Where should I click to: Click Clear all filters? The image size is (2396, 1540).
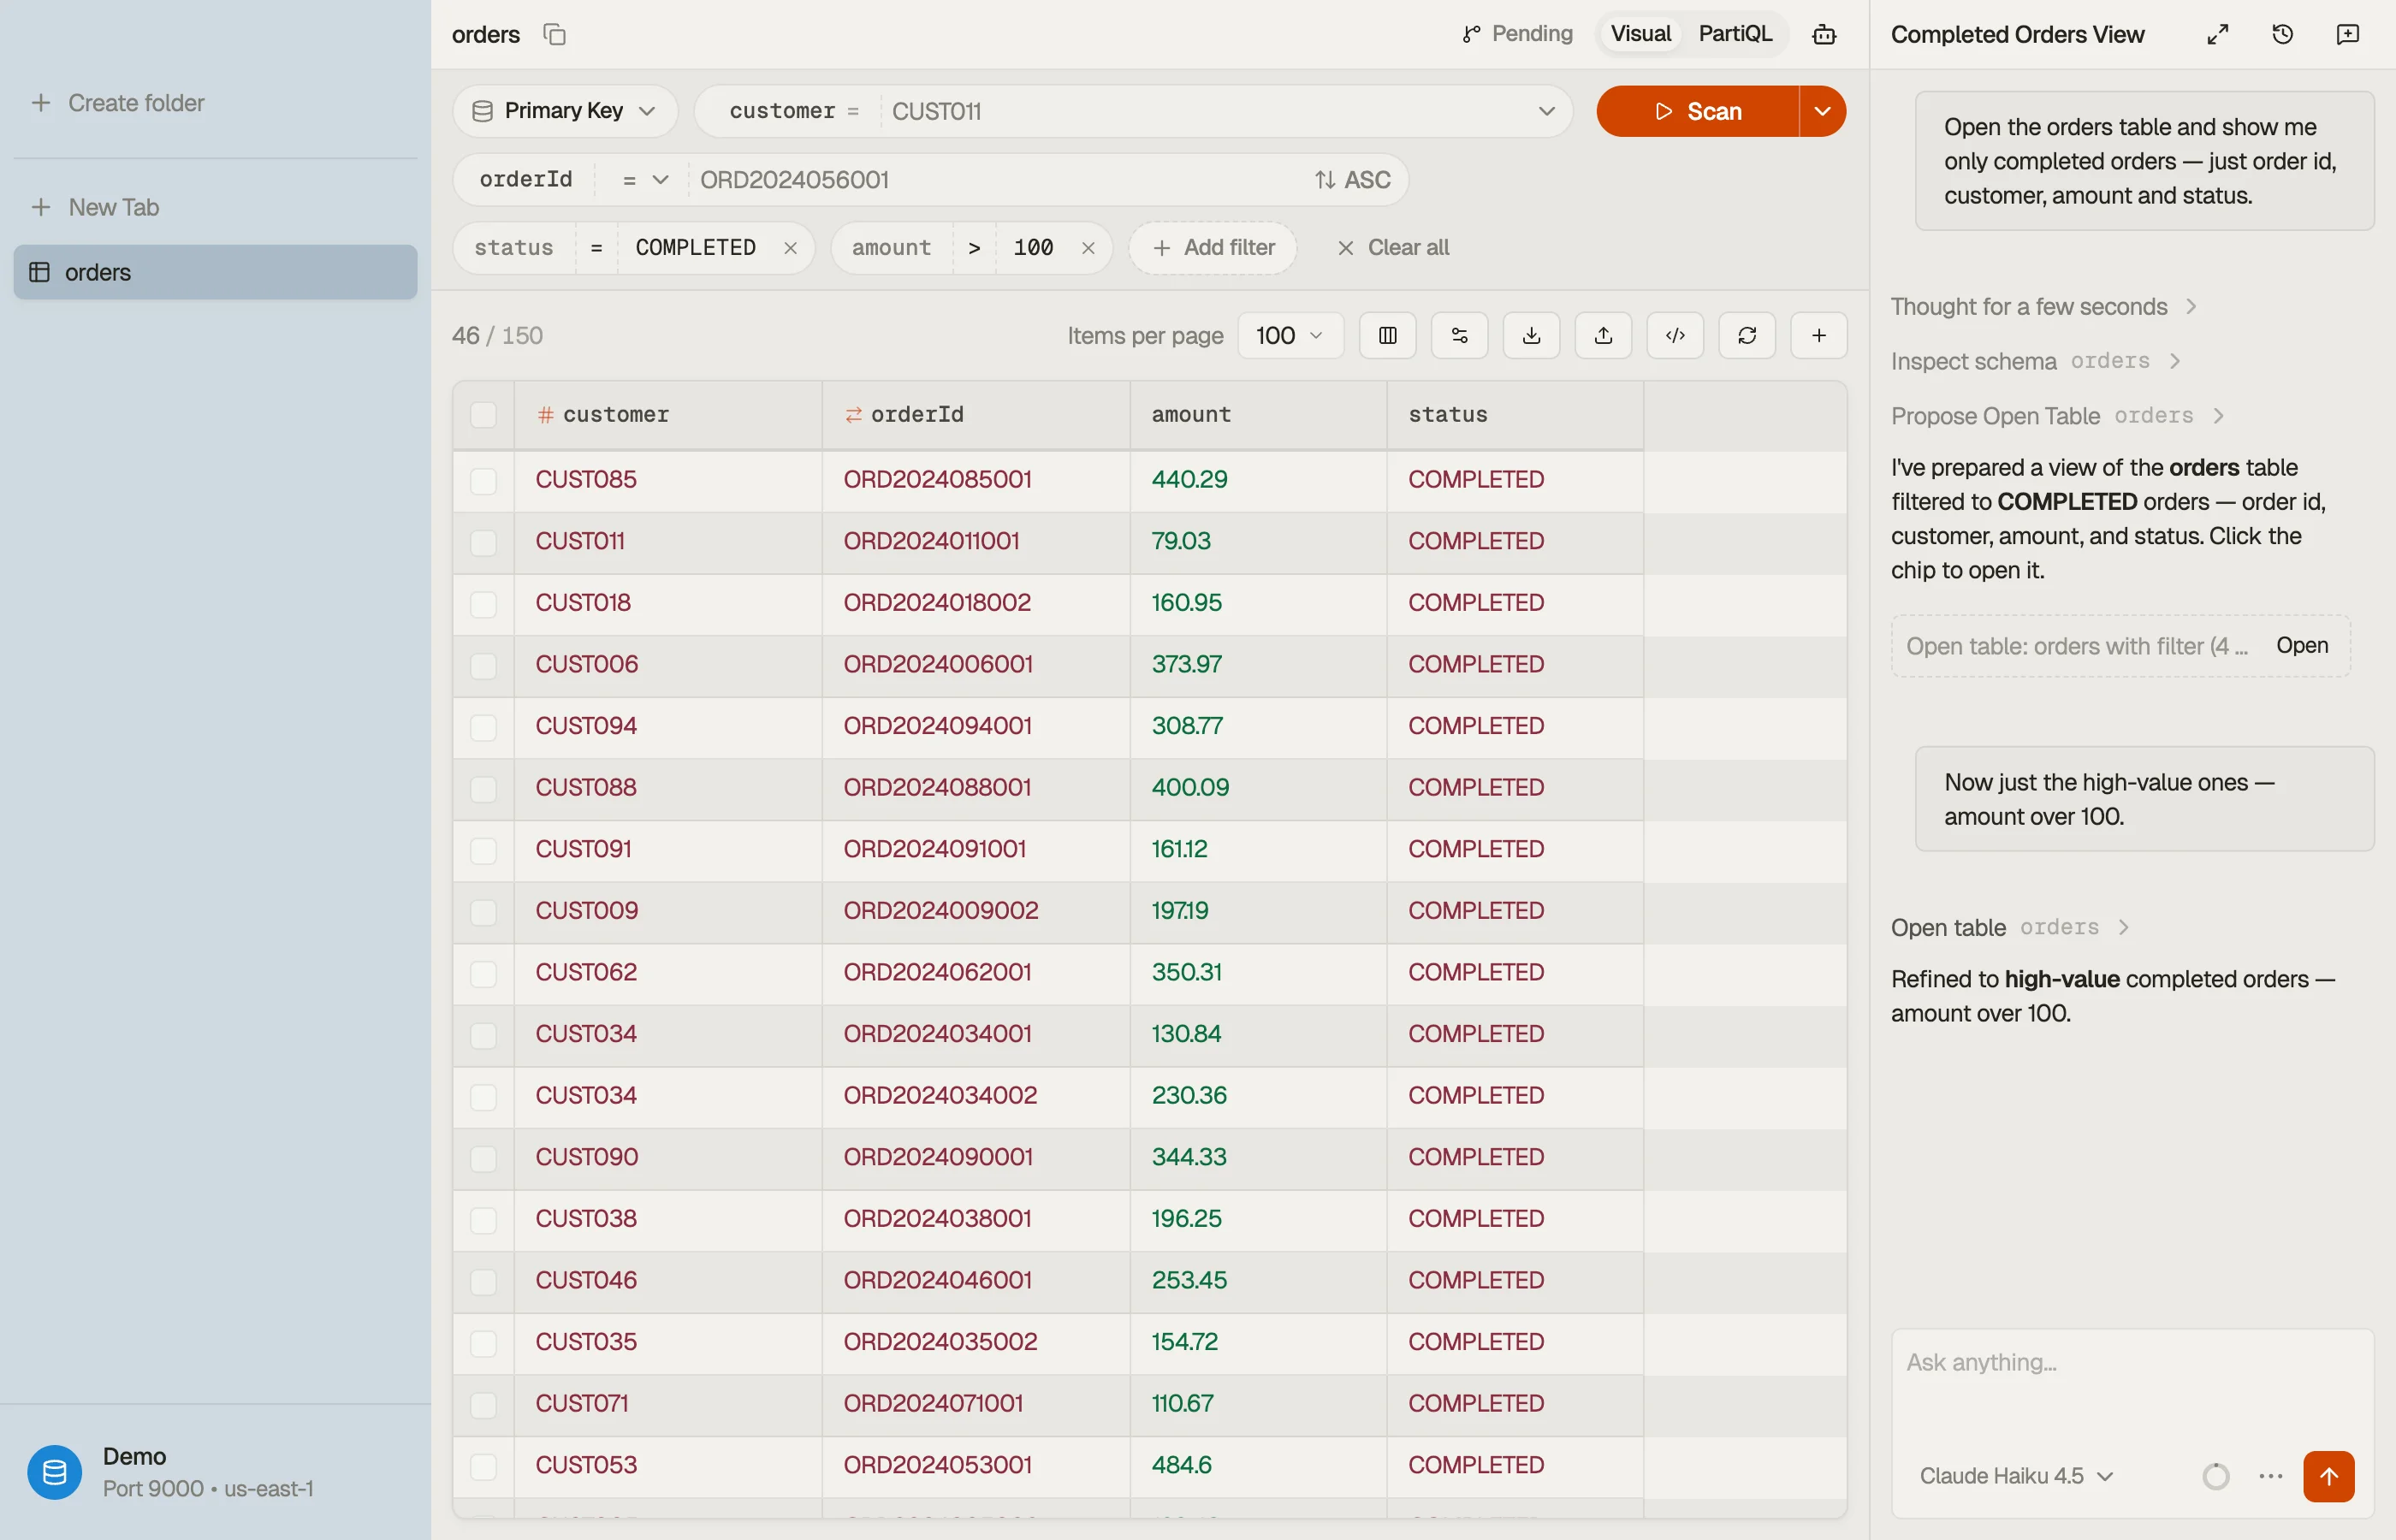(x=1393, y=248)
